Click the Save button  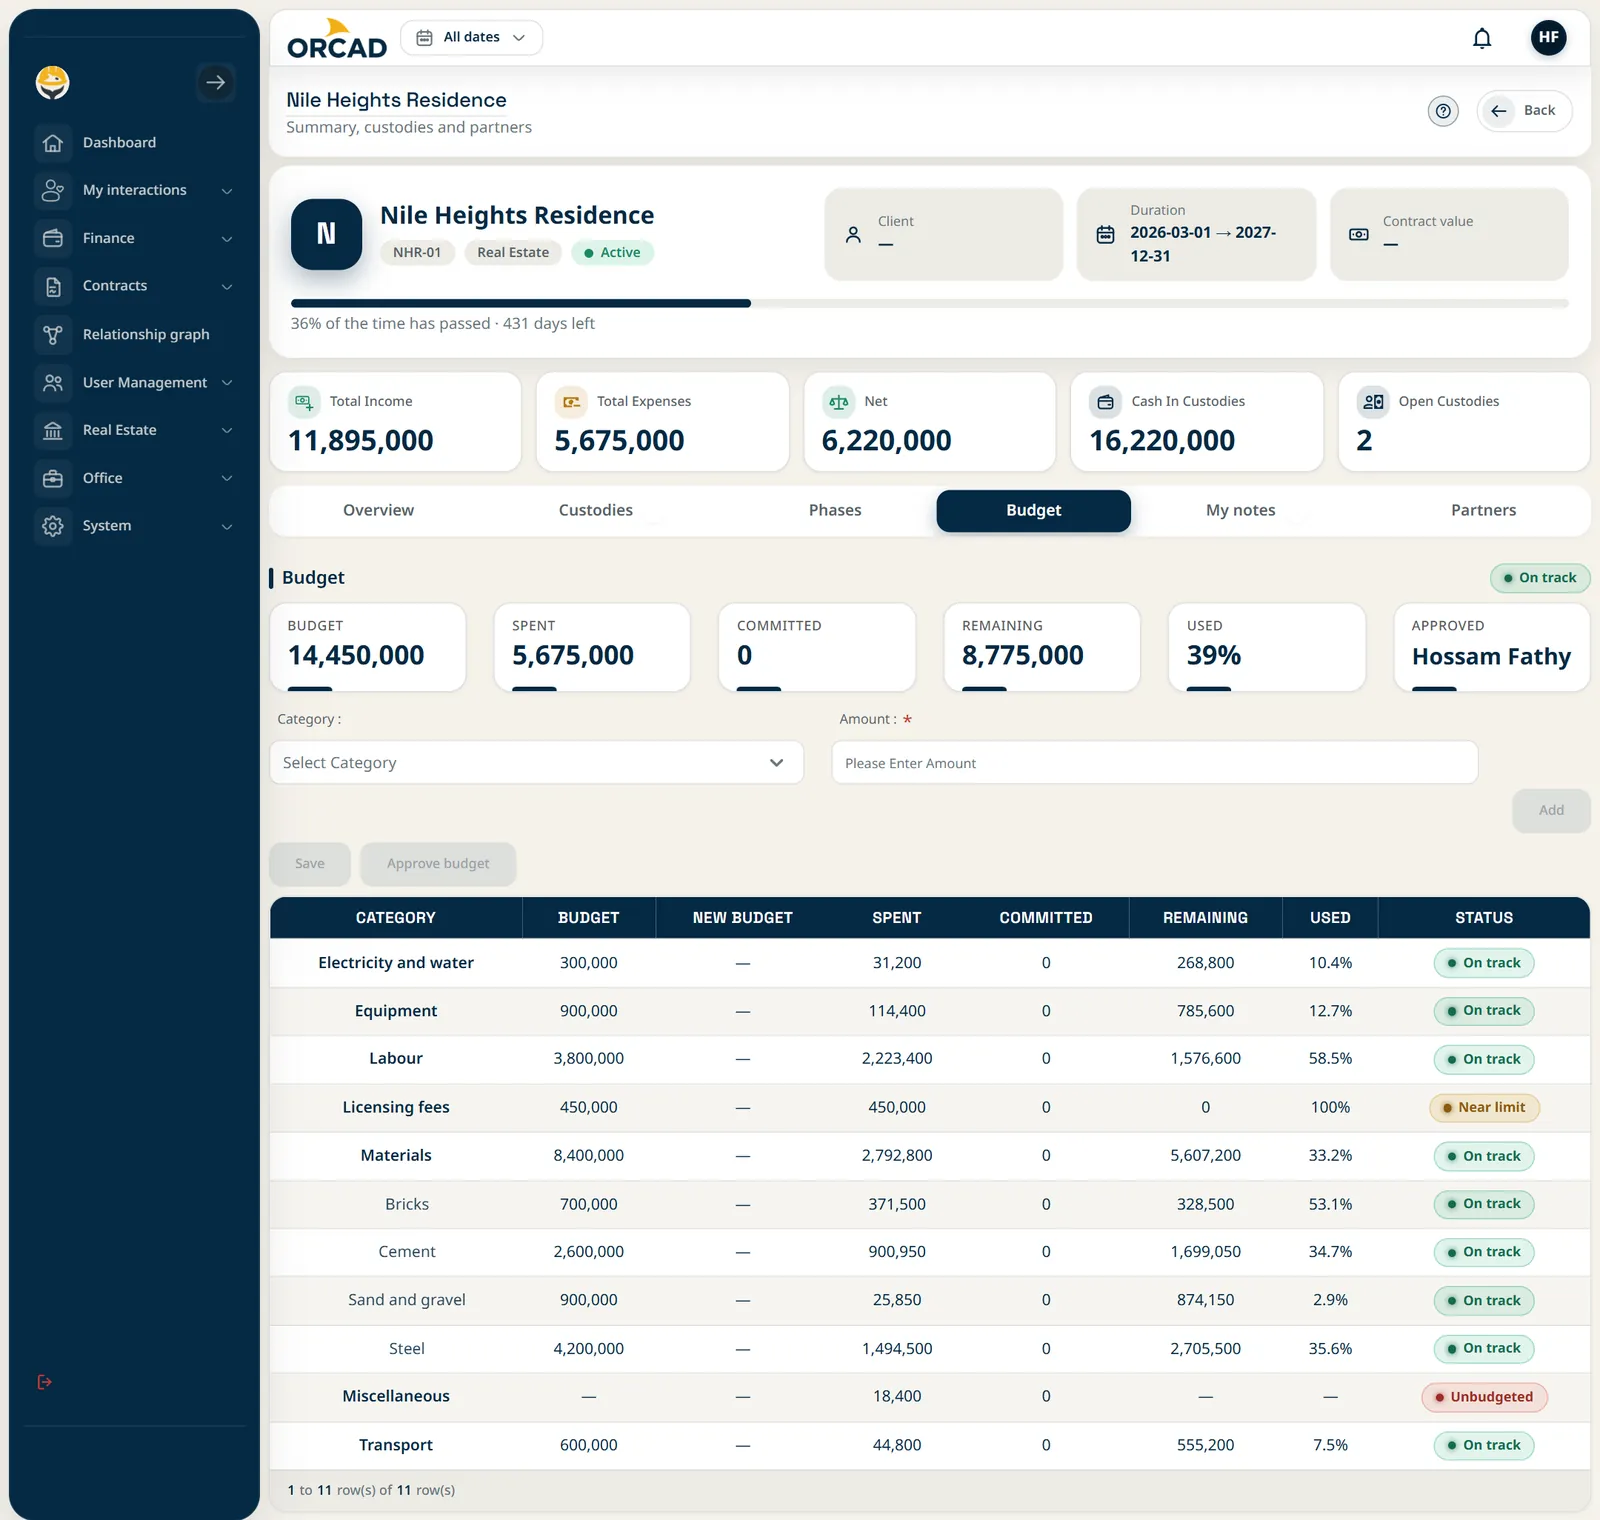point(310,864)
